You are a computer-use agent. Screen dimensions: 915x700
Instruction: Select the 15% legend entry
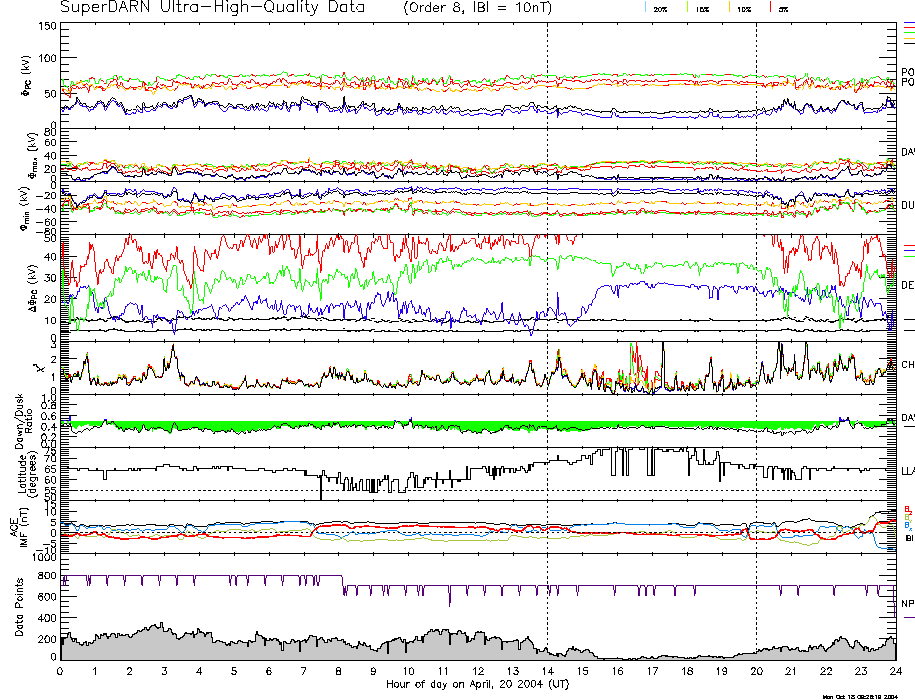coord(702,9)
